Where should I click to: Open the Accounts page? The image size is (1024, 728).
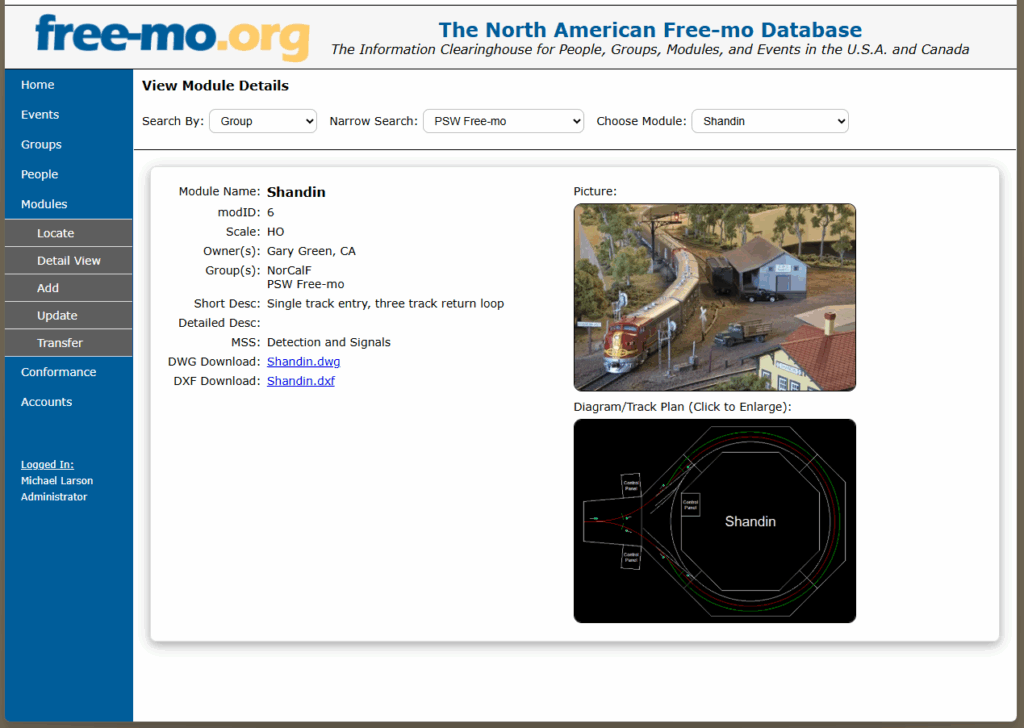[46, 401]
